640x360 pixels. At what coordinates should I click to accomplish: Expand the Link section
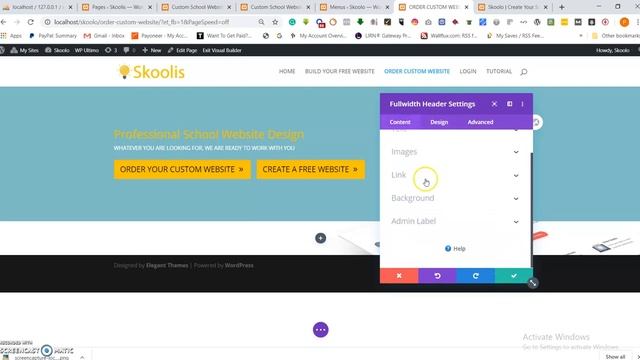tap(456, 175)
